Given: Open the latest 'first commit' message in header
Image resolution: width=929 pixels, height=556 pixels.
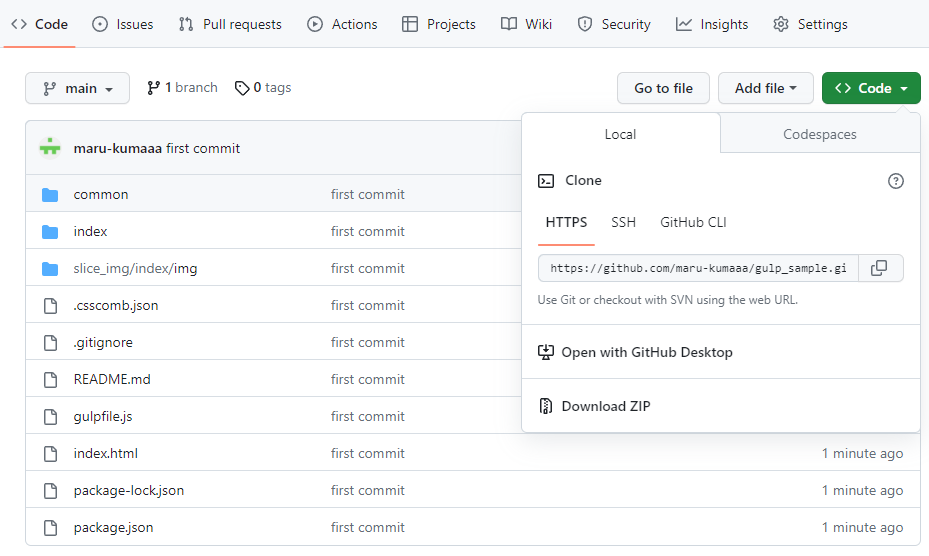Looking at the screenshot, I should coord(203,148).
